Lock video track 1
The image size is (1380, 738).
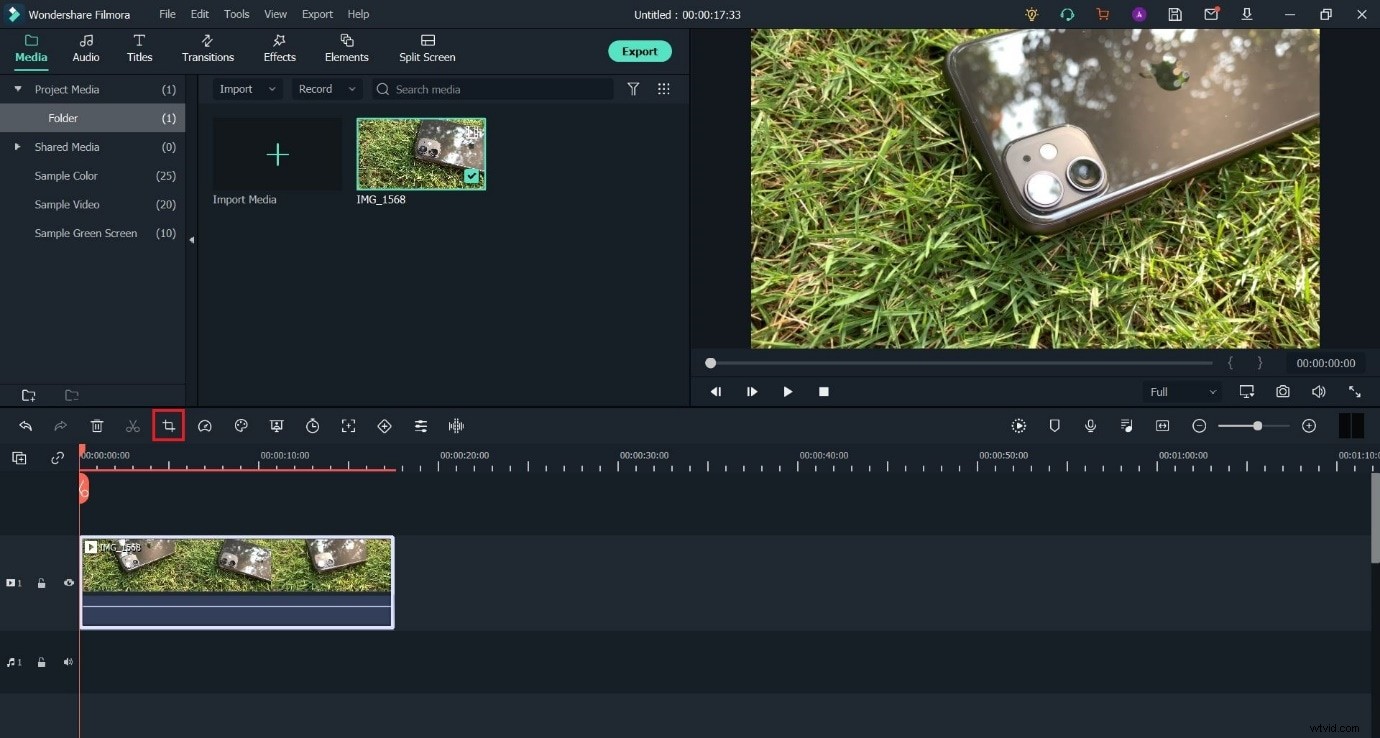(41, 583)
